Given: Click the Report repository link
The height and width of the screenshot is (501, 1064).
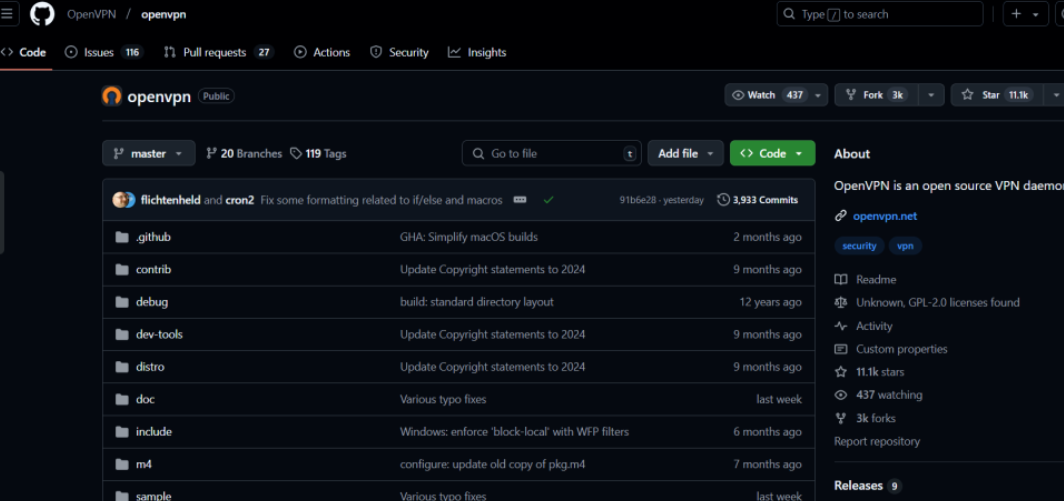Looking at the screenshot, I should [x=877, y=441].
